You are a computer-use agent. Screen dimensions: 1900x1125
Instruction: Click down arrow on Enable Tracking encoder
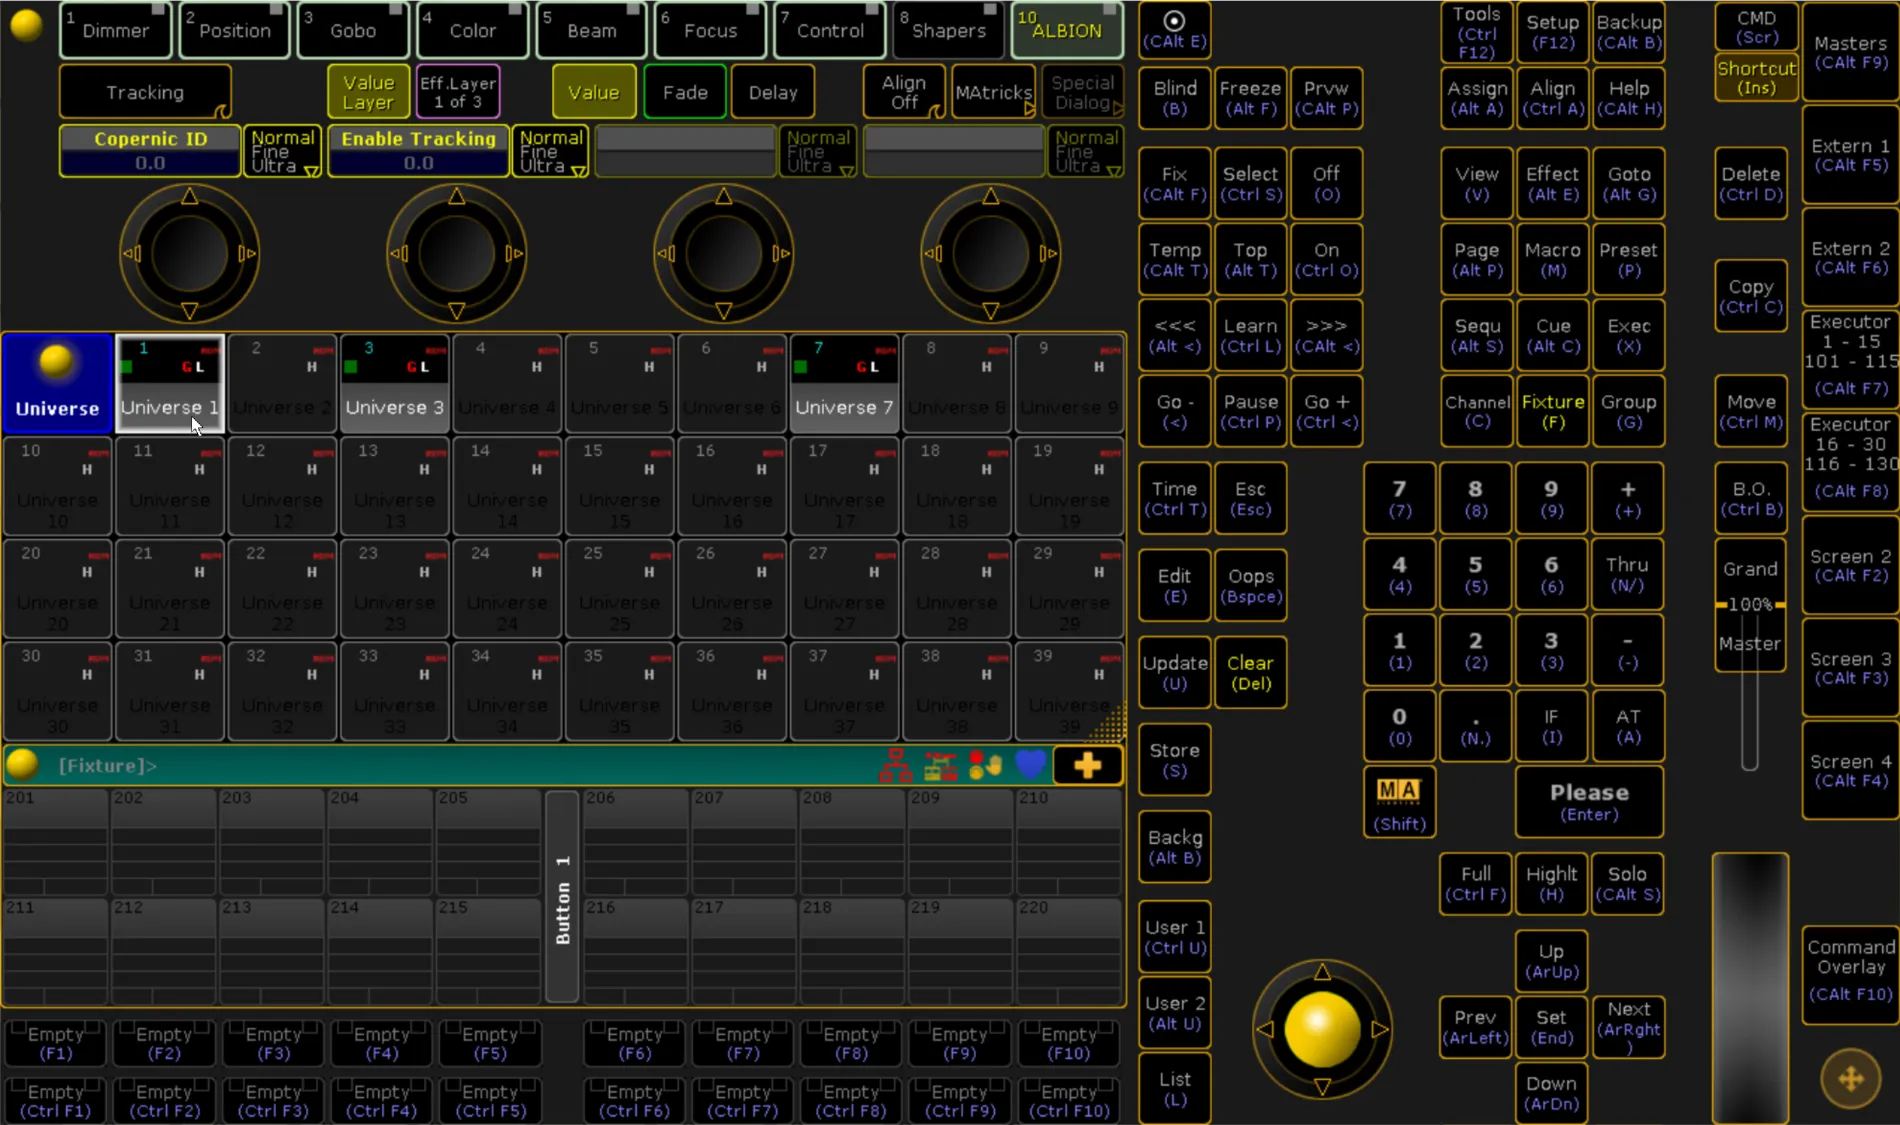tap(457, 311)
